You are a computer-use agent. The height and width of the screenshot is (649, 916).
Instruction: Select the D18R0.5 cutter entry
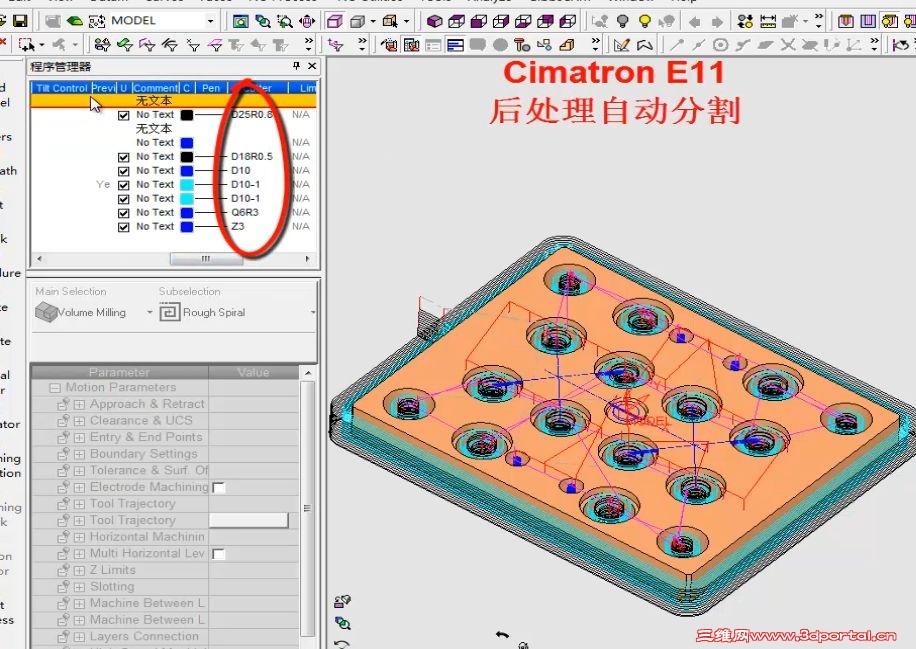click(x=252, y=157)
